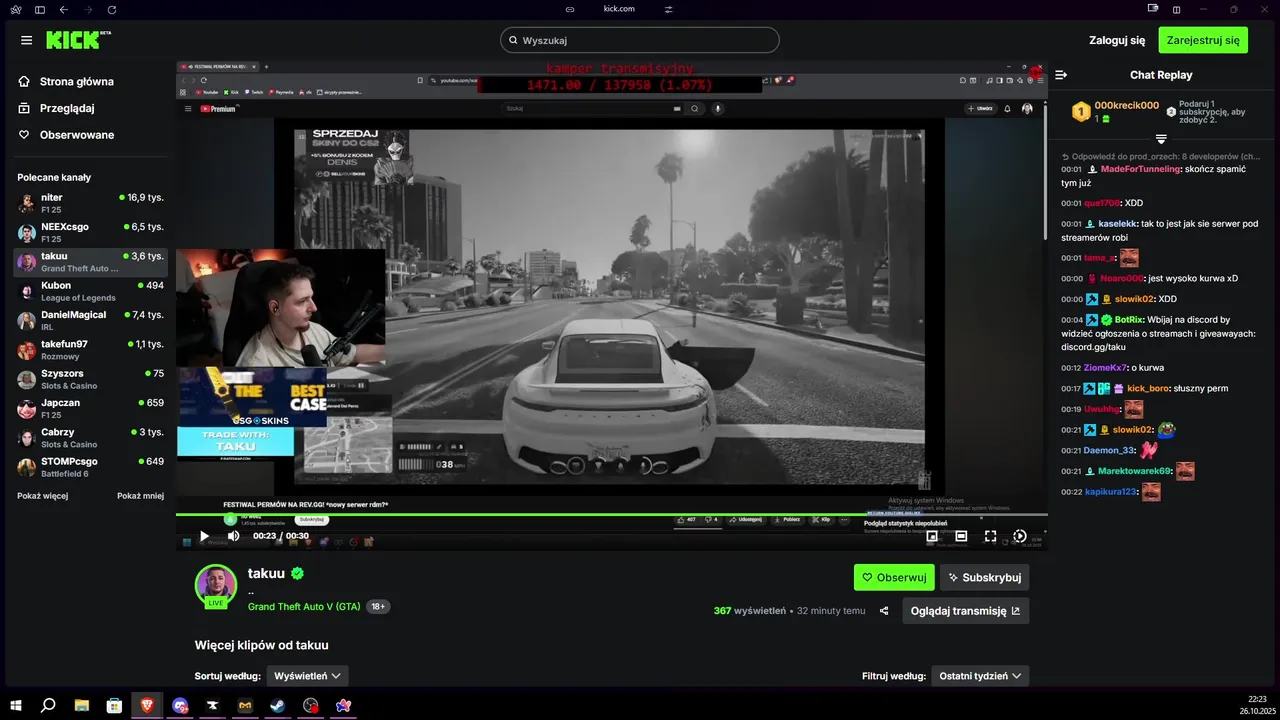Viewport: 1280px width, 720px height.
Task: Open DanielMagical IRL channel
Action: pos(91,320)
